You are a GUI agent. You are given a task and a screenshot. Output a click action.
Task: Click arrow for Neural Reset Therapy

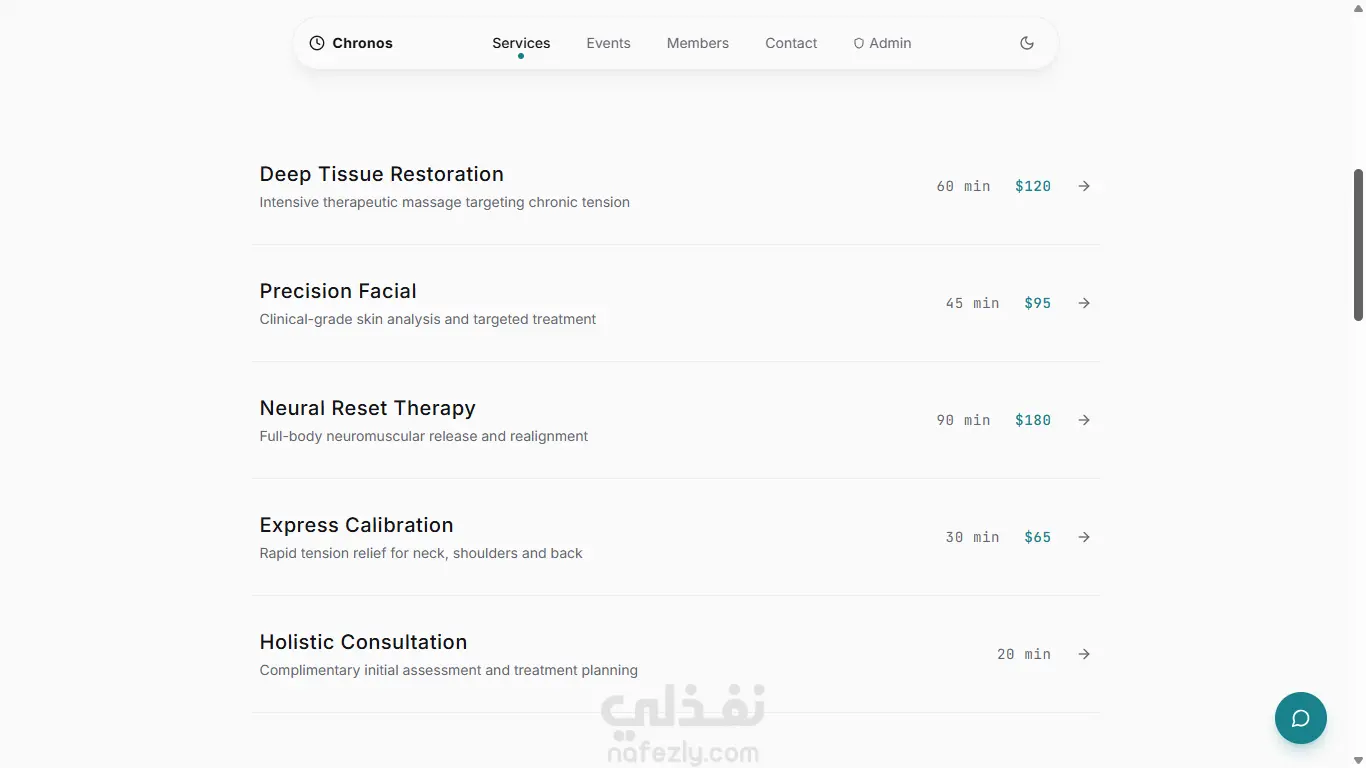click(1084, 420)
